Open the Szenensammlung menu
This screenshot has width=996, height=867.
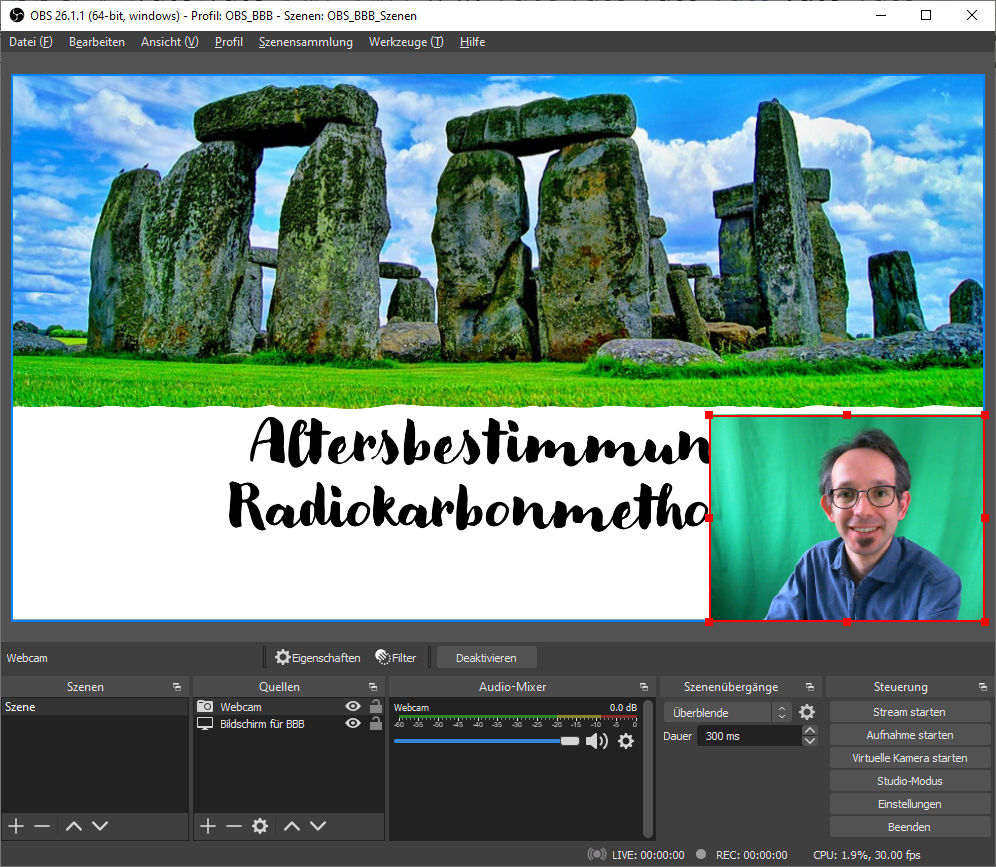point(305,42)
